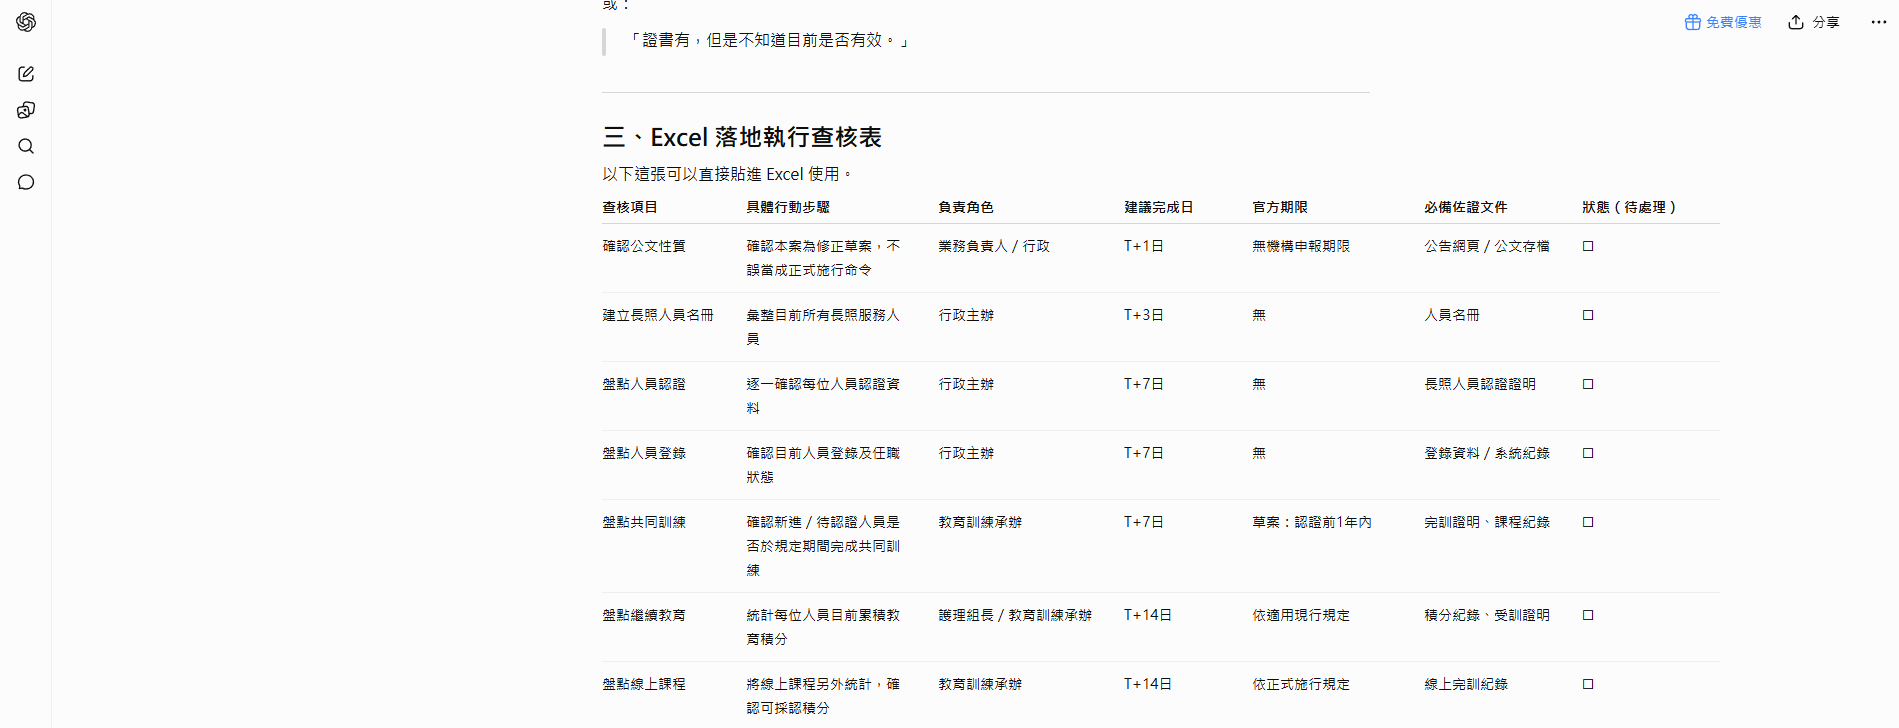Tick the checkbox for 盤點線上課程 row
This screenshot has height=728, width=1899.
1588,684
